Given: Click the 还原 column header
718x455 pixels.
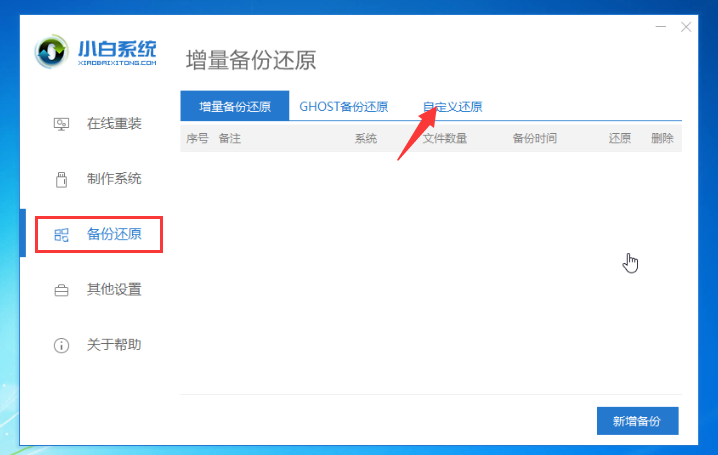Looking at the screenshot, I should pos(620,138).
